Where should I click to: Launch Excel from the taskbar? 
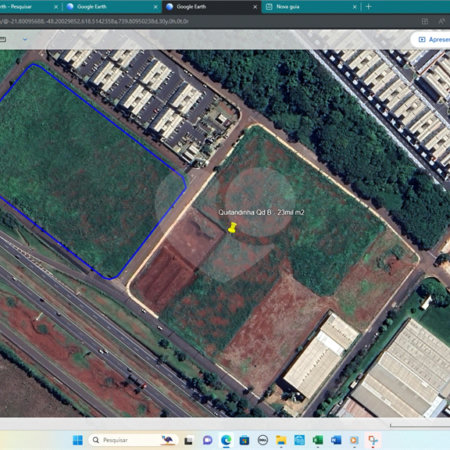coord(317,440)
